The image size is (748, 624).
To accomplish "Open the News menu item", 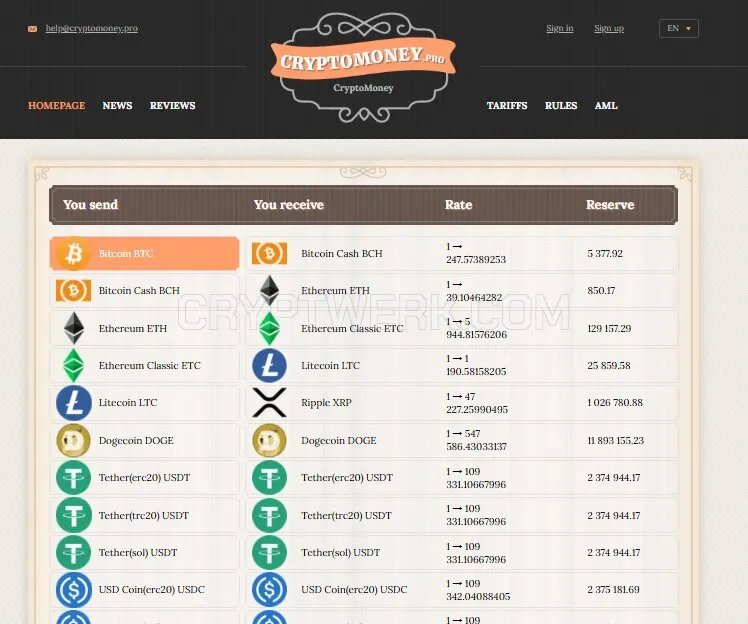I will [117, 105].
